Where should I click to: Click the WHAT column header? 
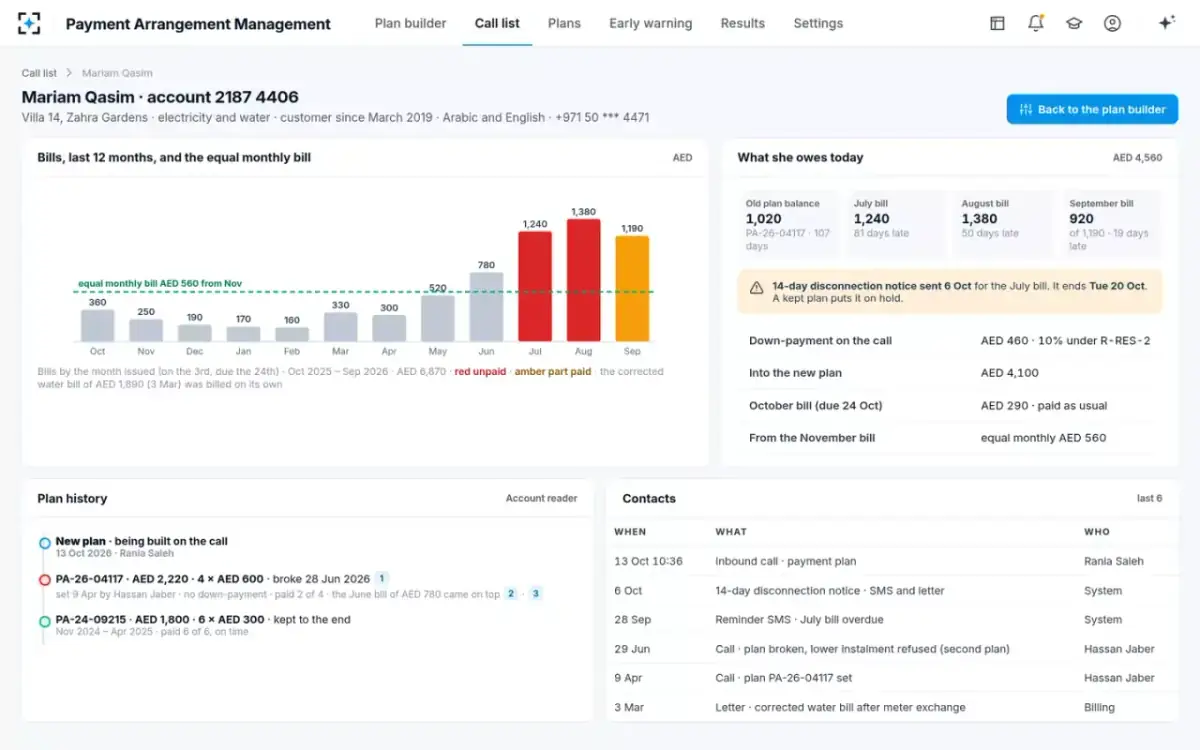pyautogui.click(x=731, y=532)
